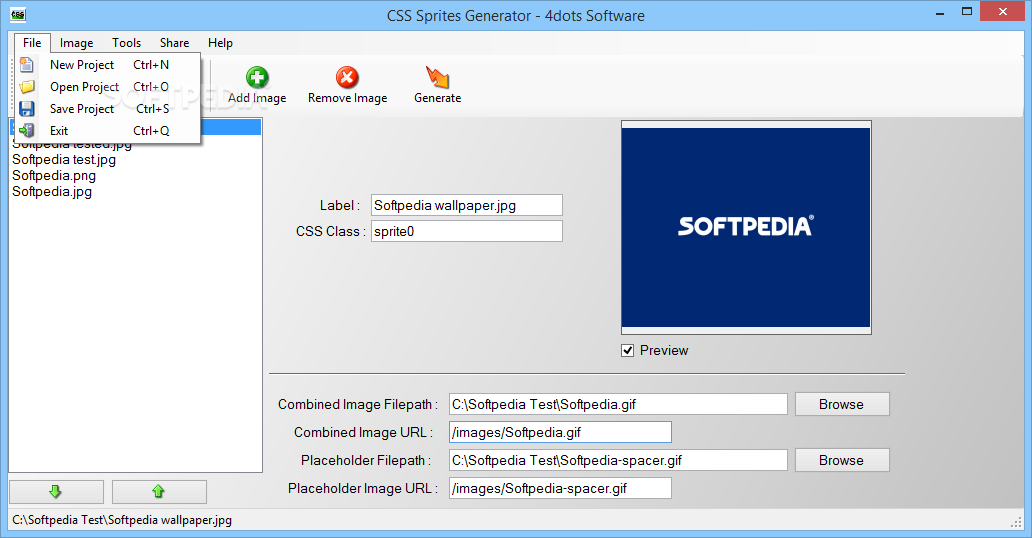Image resolution: width=1032 pixels, height=538 pixels.
Task: Toggle the Preview checkbox
Action: 627,350
